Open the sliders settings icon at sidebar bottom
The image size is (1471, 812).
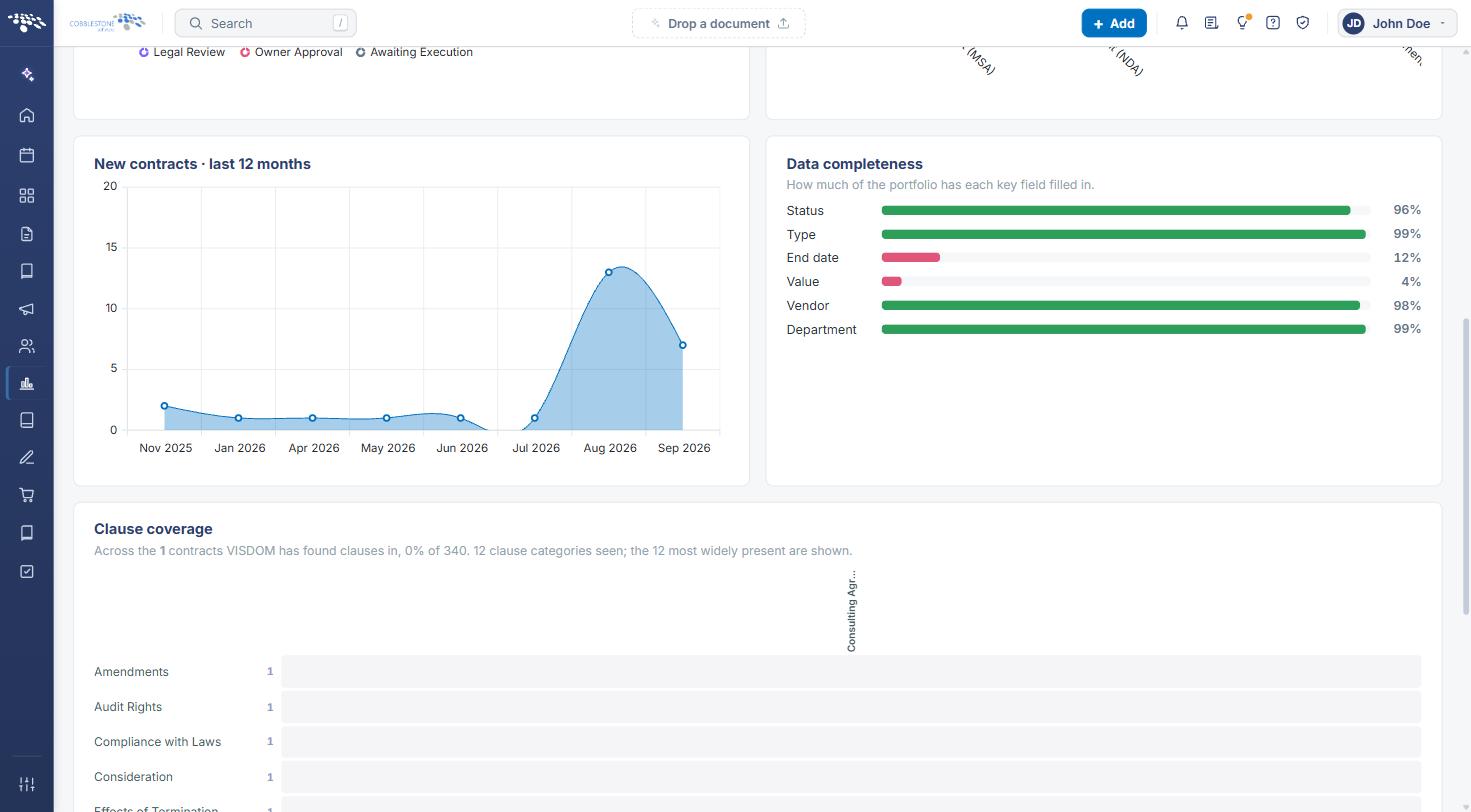(27, 785)
